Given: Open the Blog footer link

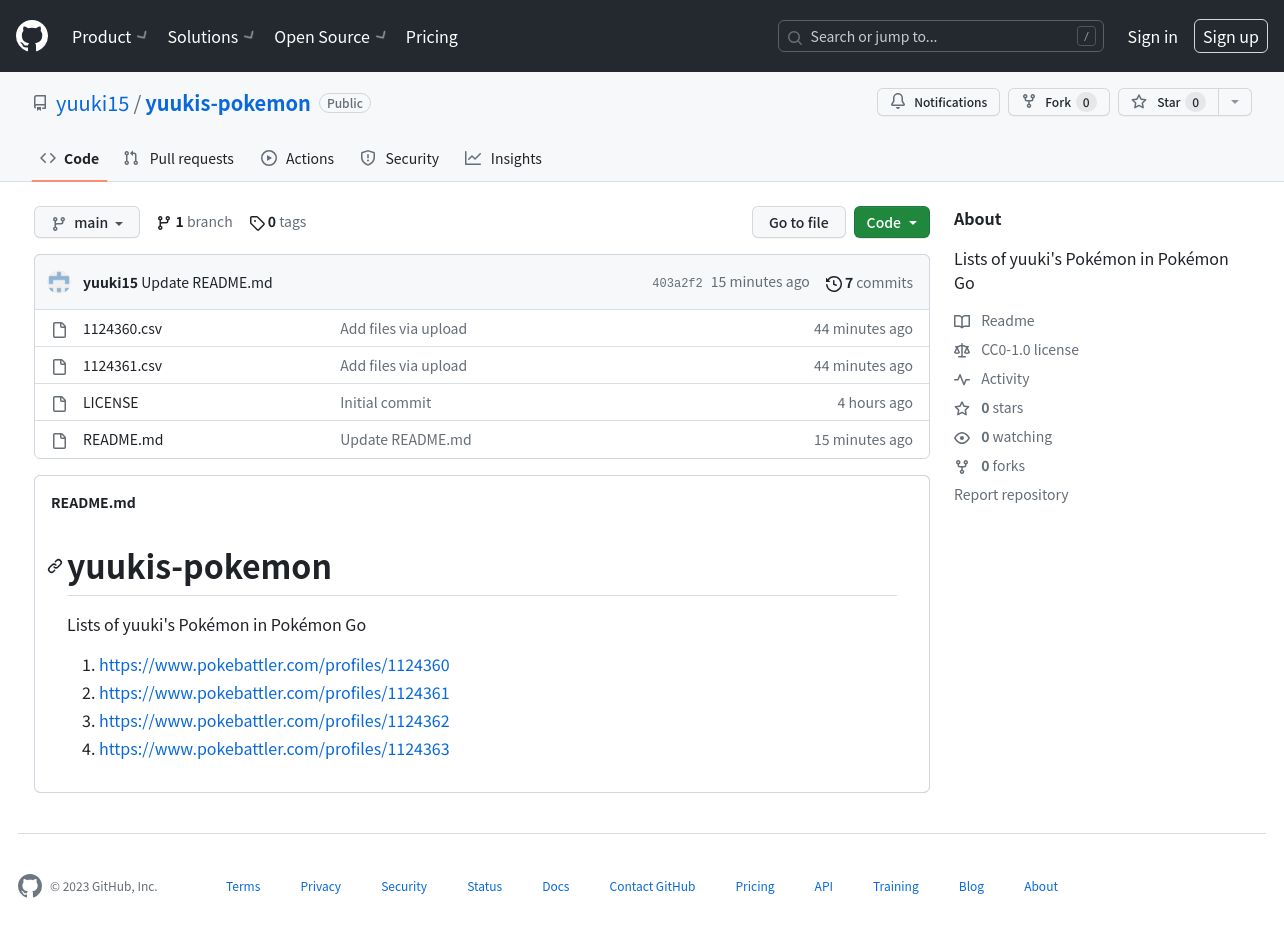Looking at the screenshot, I should pos(971,886).
